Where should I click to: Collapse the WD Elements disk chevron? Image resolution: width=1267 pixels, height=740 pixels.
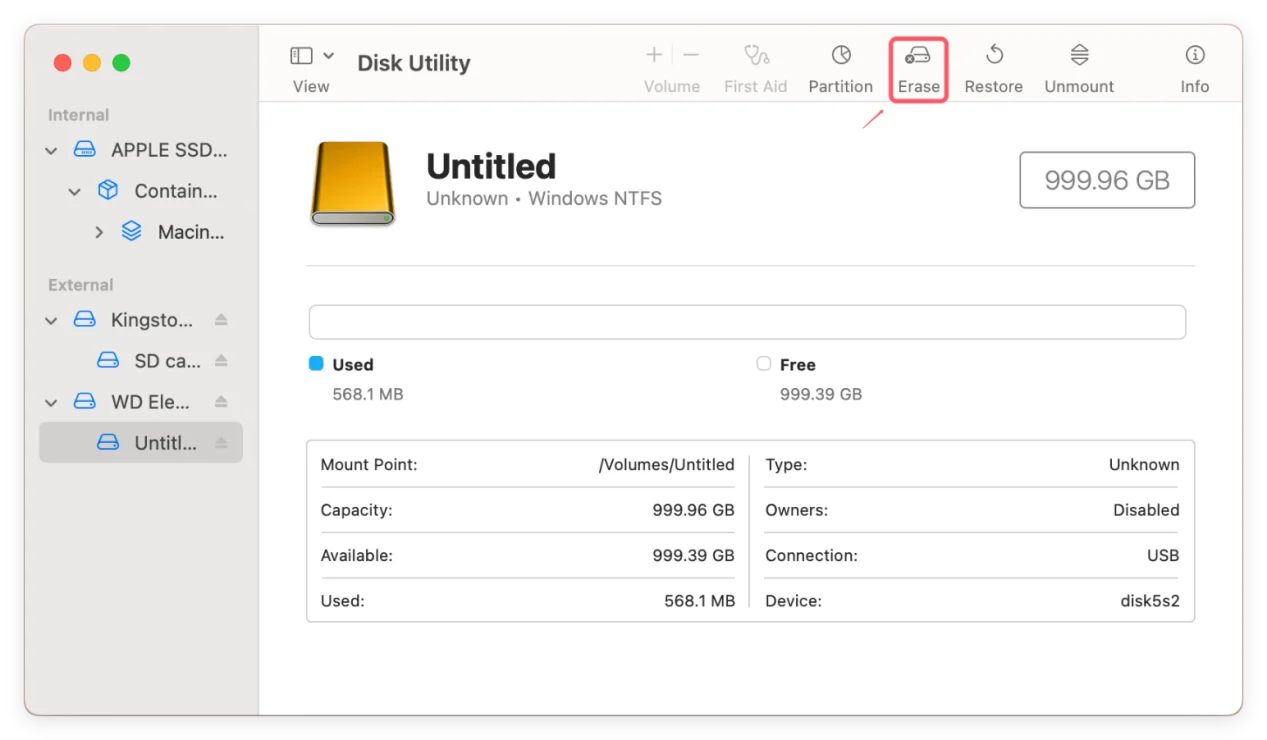52,402
